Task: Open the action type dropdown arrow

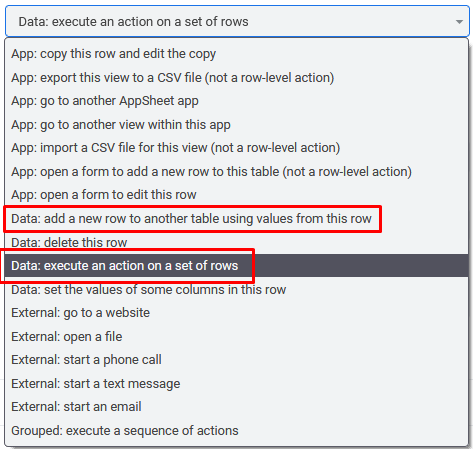Action: point(459,22)
